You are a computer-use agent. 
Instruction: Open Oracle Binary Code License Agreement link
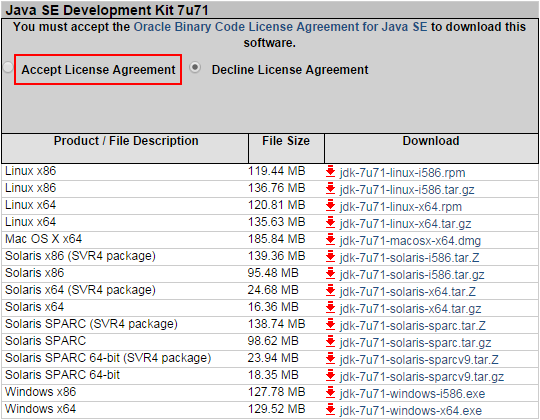(x=280, y=27)
